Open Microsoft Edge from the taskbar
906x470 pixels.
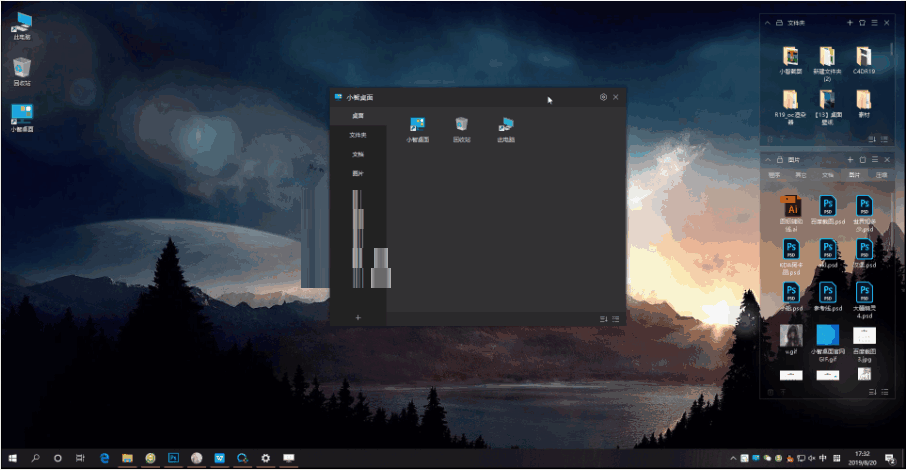pos(104,458)
